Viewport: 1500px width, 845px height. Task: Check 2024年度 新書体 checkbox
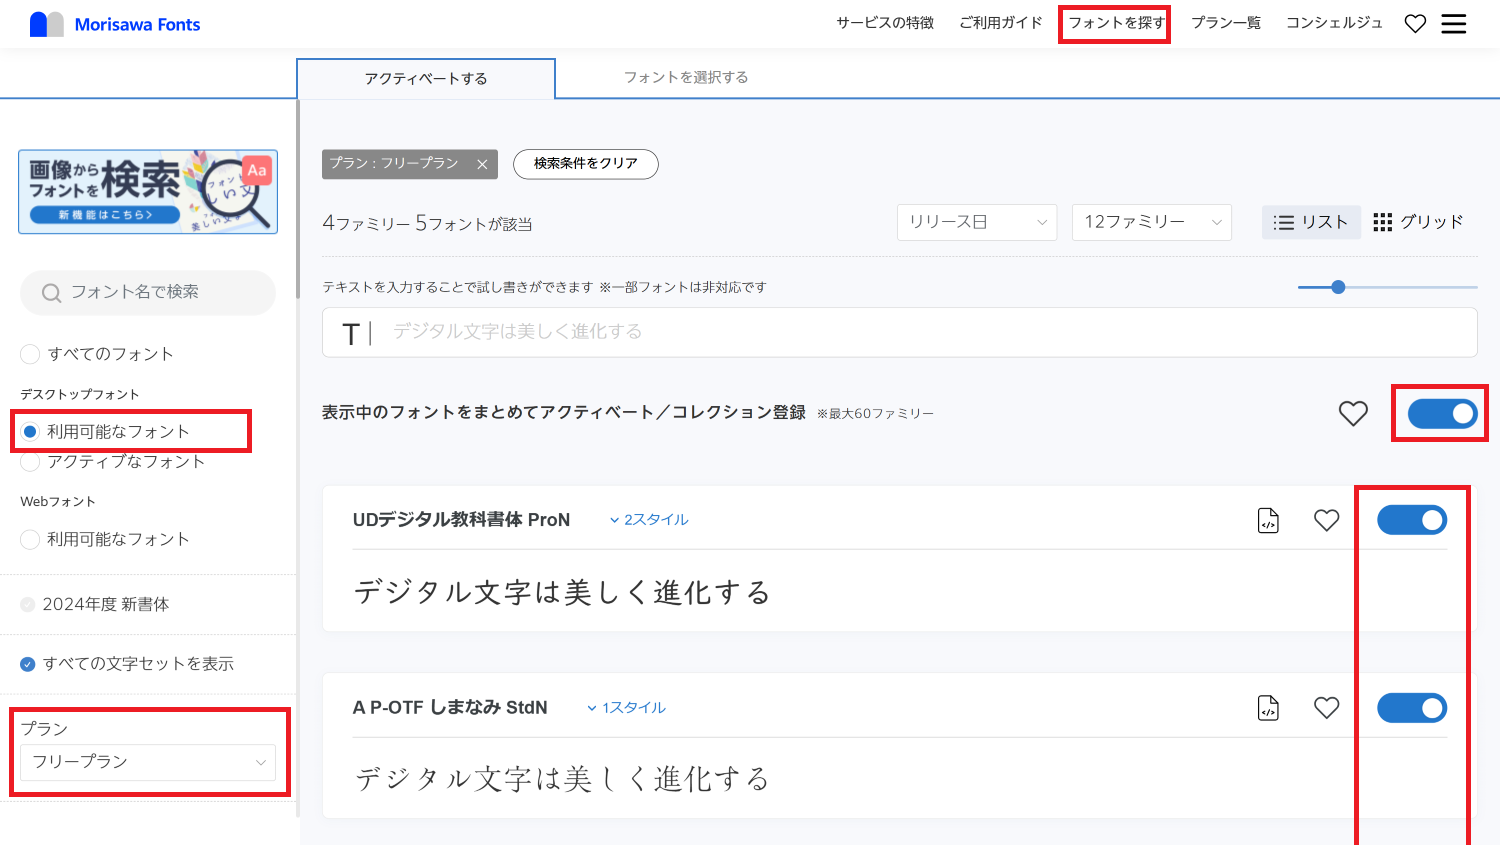click(x=28, y=605)
